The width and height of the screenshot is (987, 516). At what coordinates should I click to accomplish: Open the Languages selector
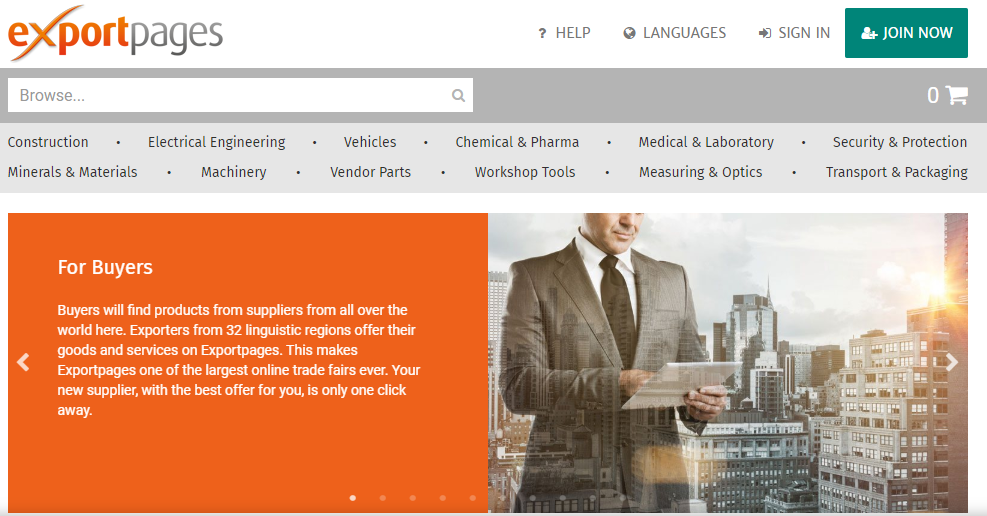(674, 33)
